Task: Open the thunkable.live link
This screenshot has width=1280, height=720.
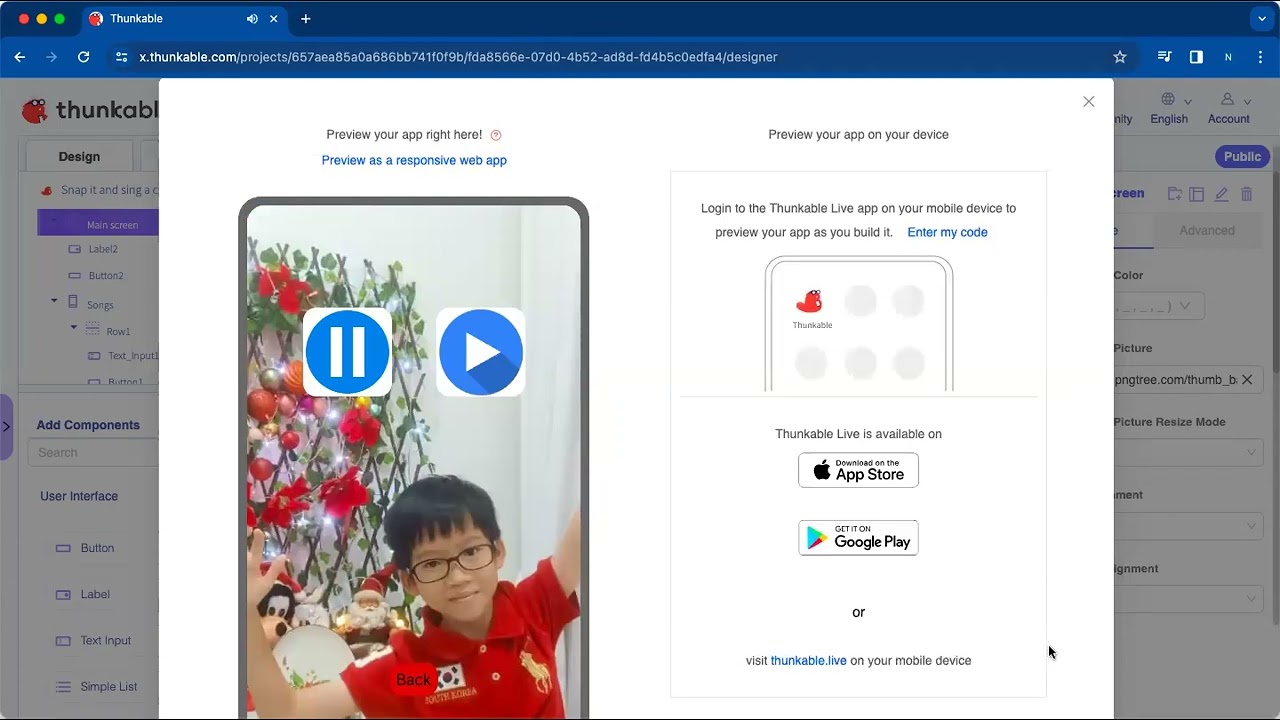Action: coord(808,661)
